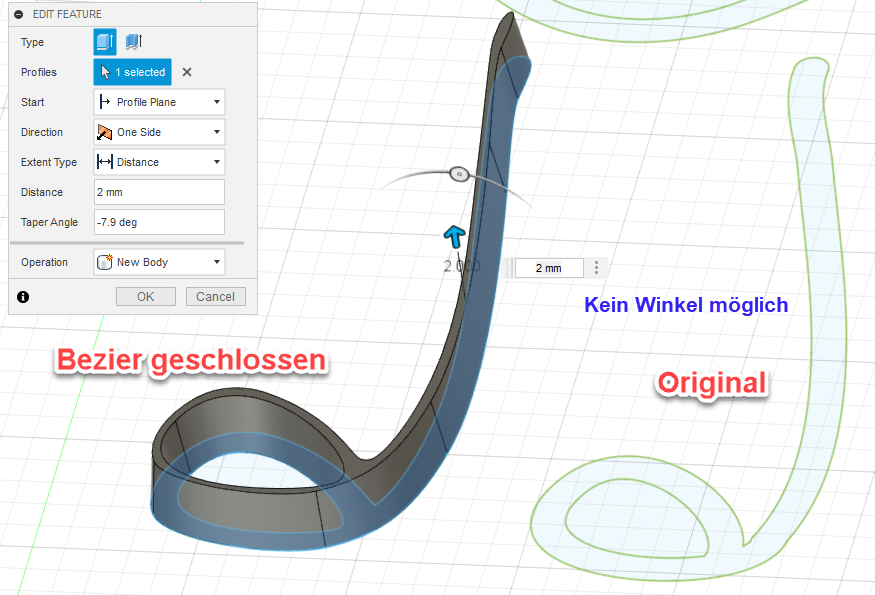Select the solid Extrude type icon

[x=105, y=42]
